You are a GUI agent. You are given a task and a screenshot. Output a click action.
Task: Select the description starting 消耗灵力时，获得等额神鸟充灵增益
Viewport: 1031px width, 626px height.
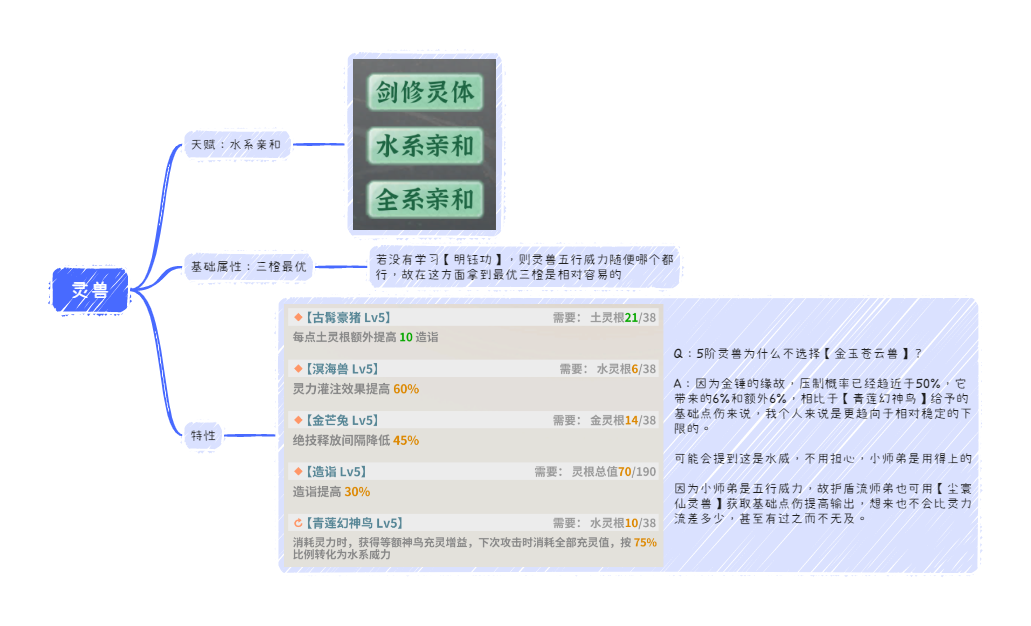click(475, 548)
